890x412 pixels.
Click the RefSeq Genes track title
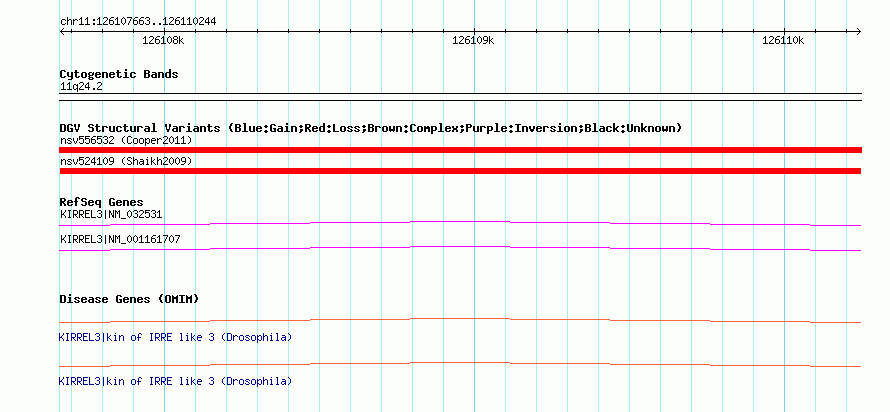101,202
